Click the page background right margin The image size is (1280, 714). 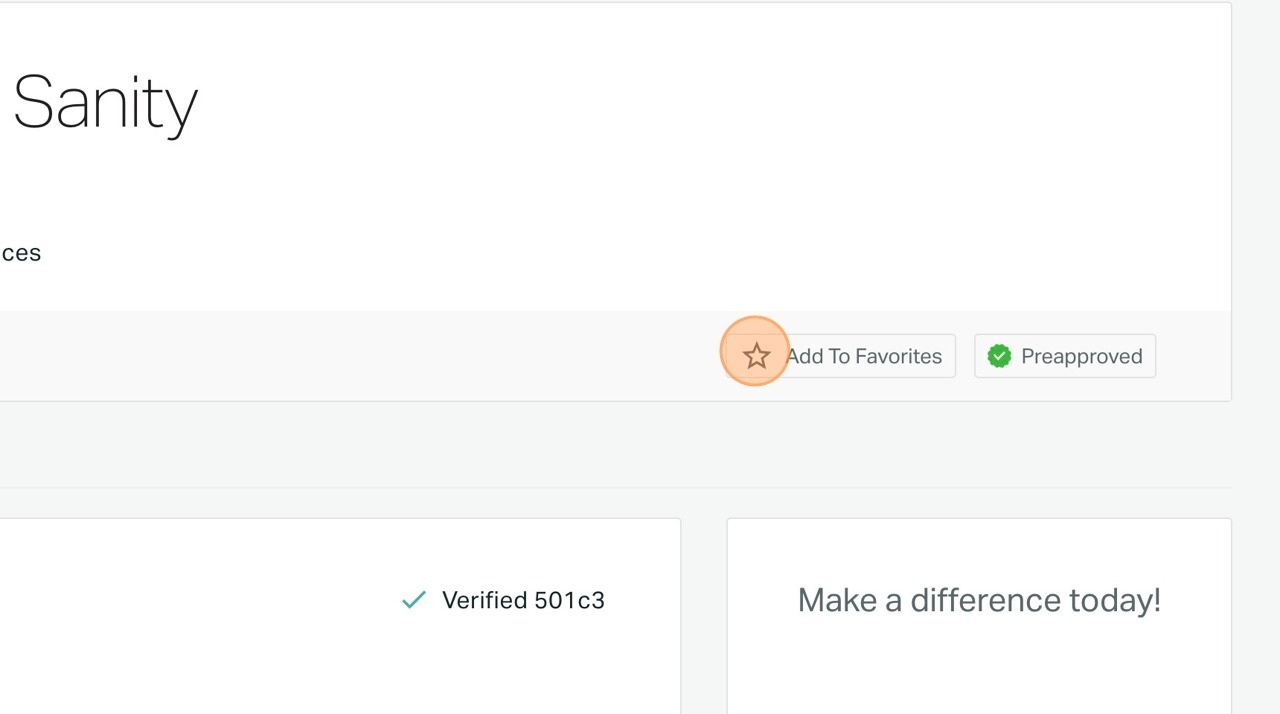1256,300
